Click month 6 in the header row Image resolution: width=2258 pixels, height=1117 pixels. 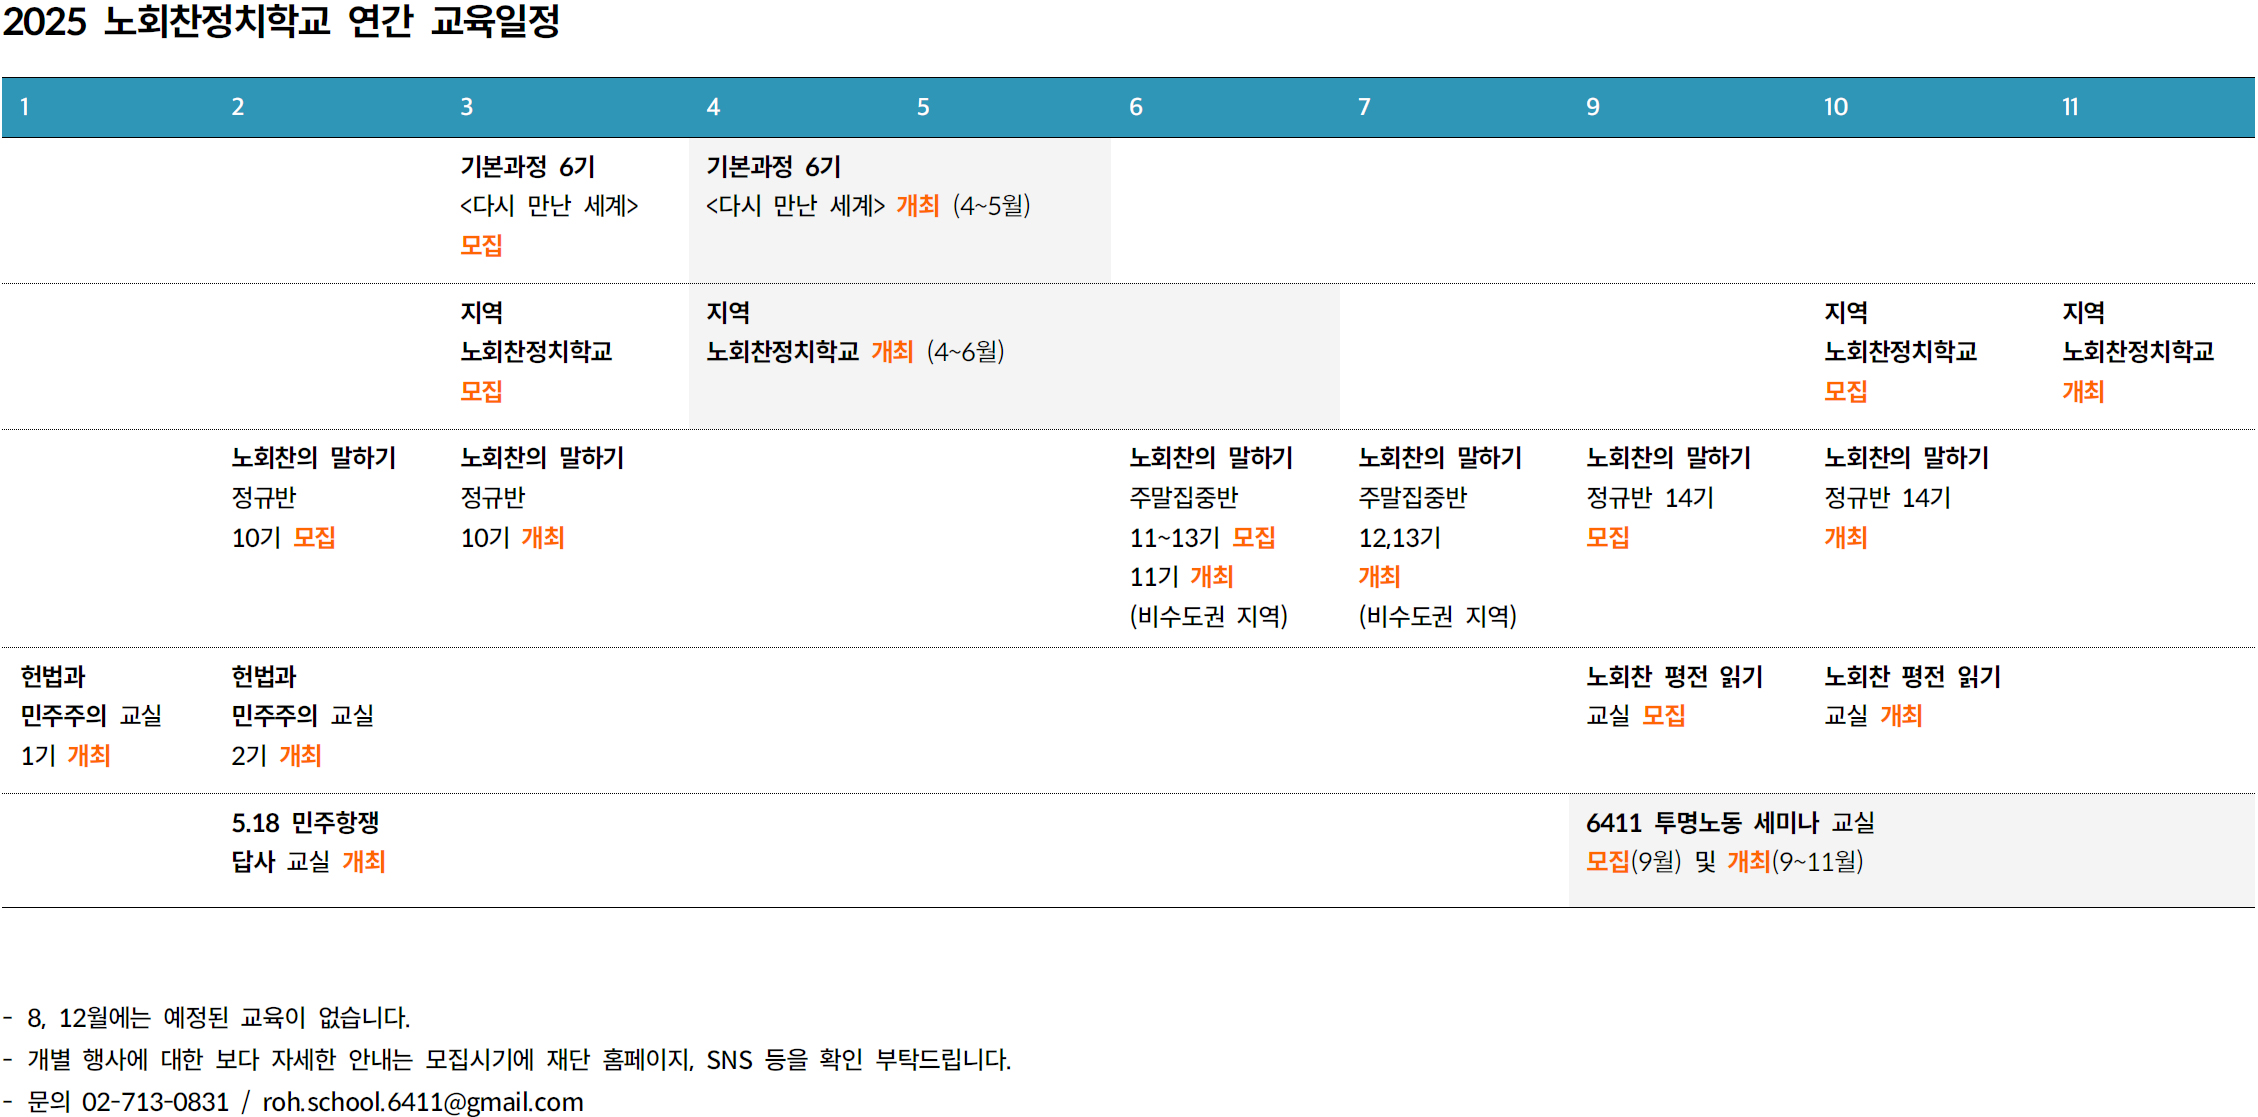[x=1136, y=107]
